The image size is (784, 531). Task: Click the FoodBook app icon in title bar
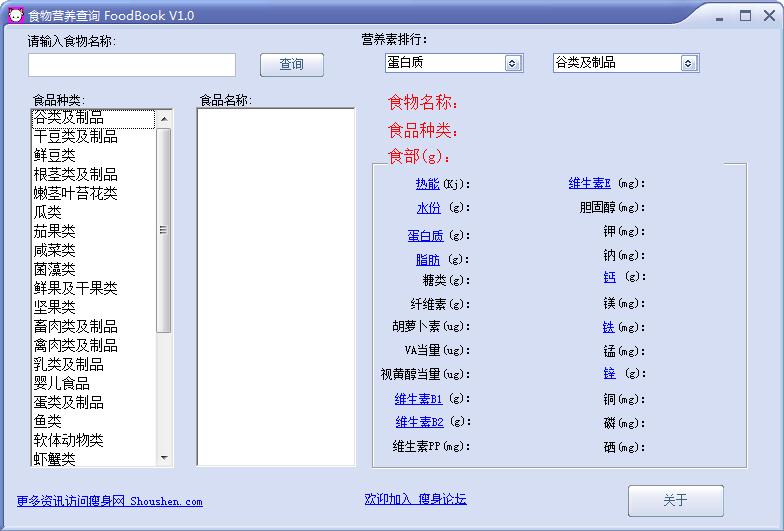tap(16, 16)
